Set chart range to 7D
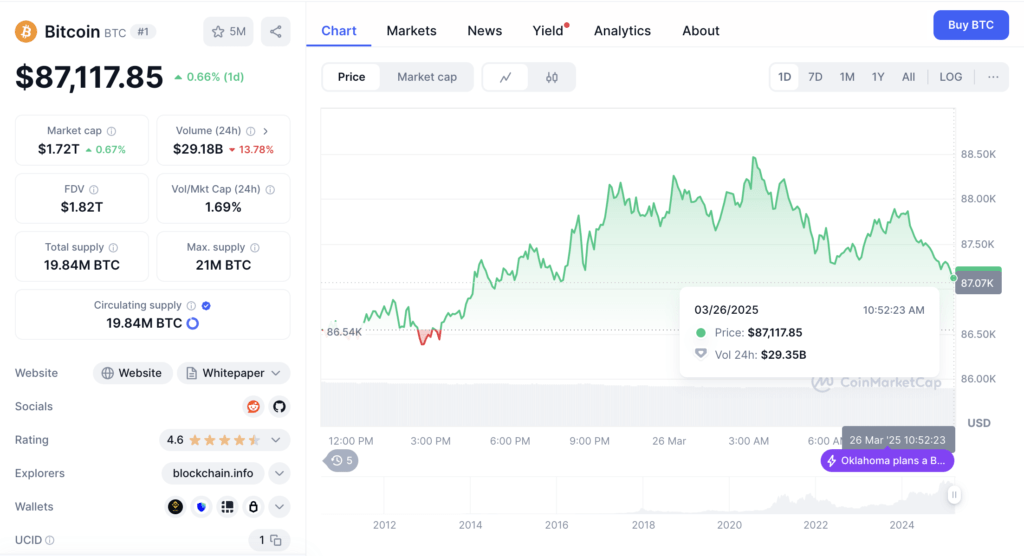Viewport: 1024px width, 556px height. click(x=815, y=77)
